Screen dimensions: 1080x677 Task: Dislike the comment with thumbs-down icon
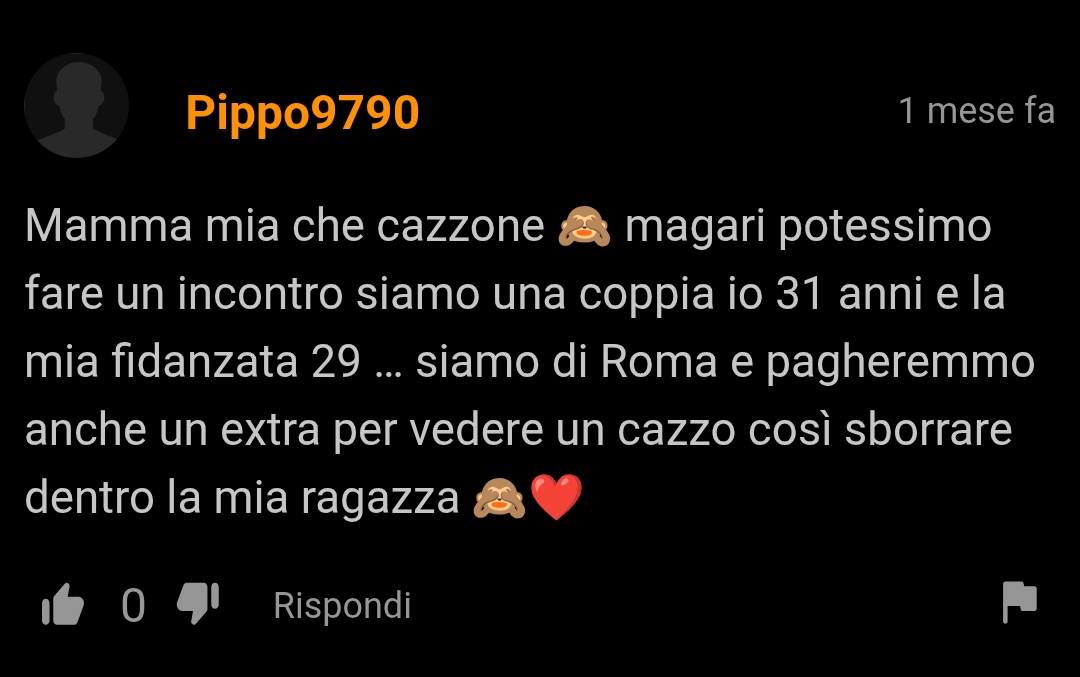point(198,603)
